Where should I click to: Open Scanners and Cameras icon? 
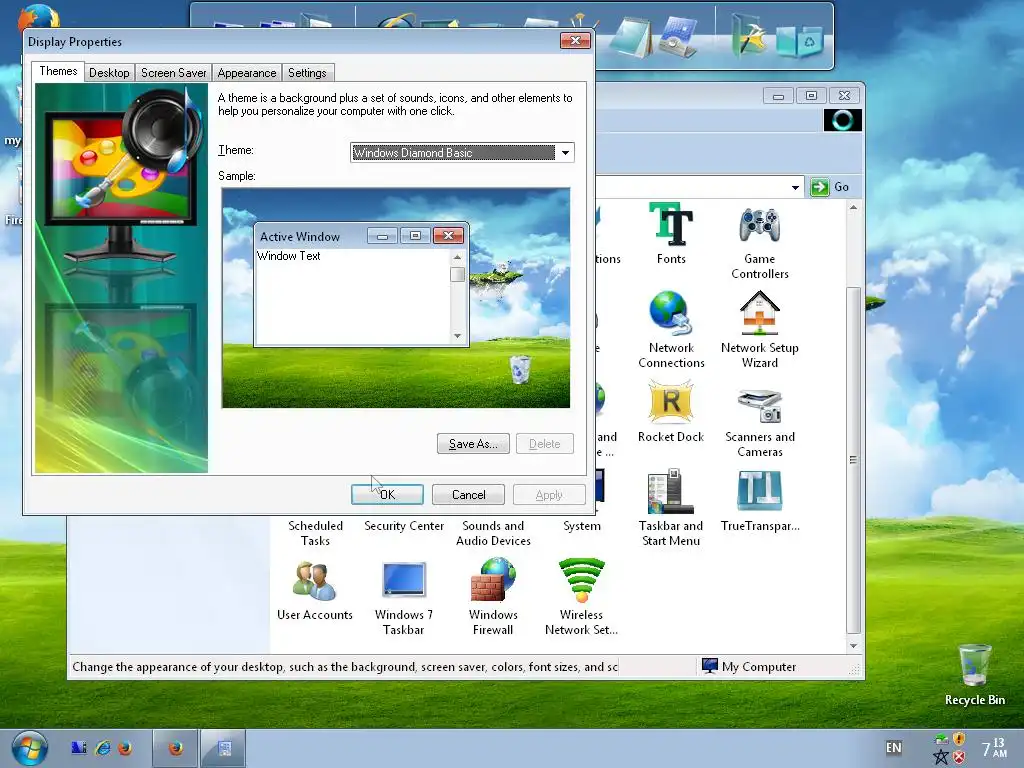point(760,405)
